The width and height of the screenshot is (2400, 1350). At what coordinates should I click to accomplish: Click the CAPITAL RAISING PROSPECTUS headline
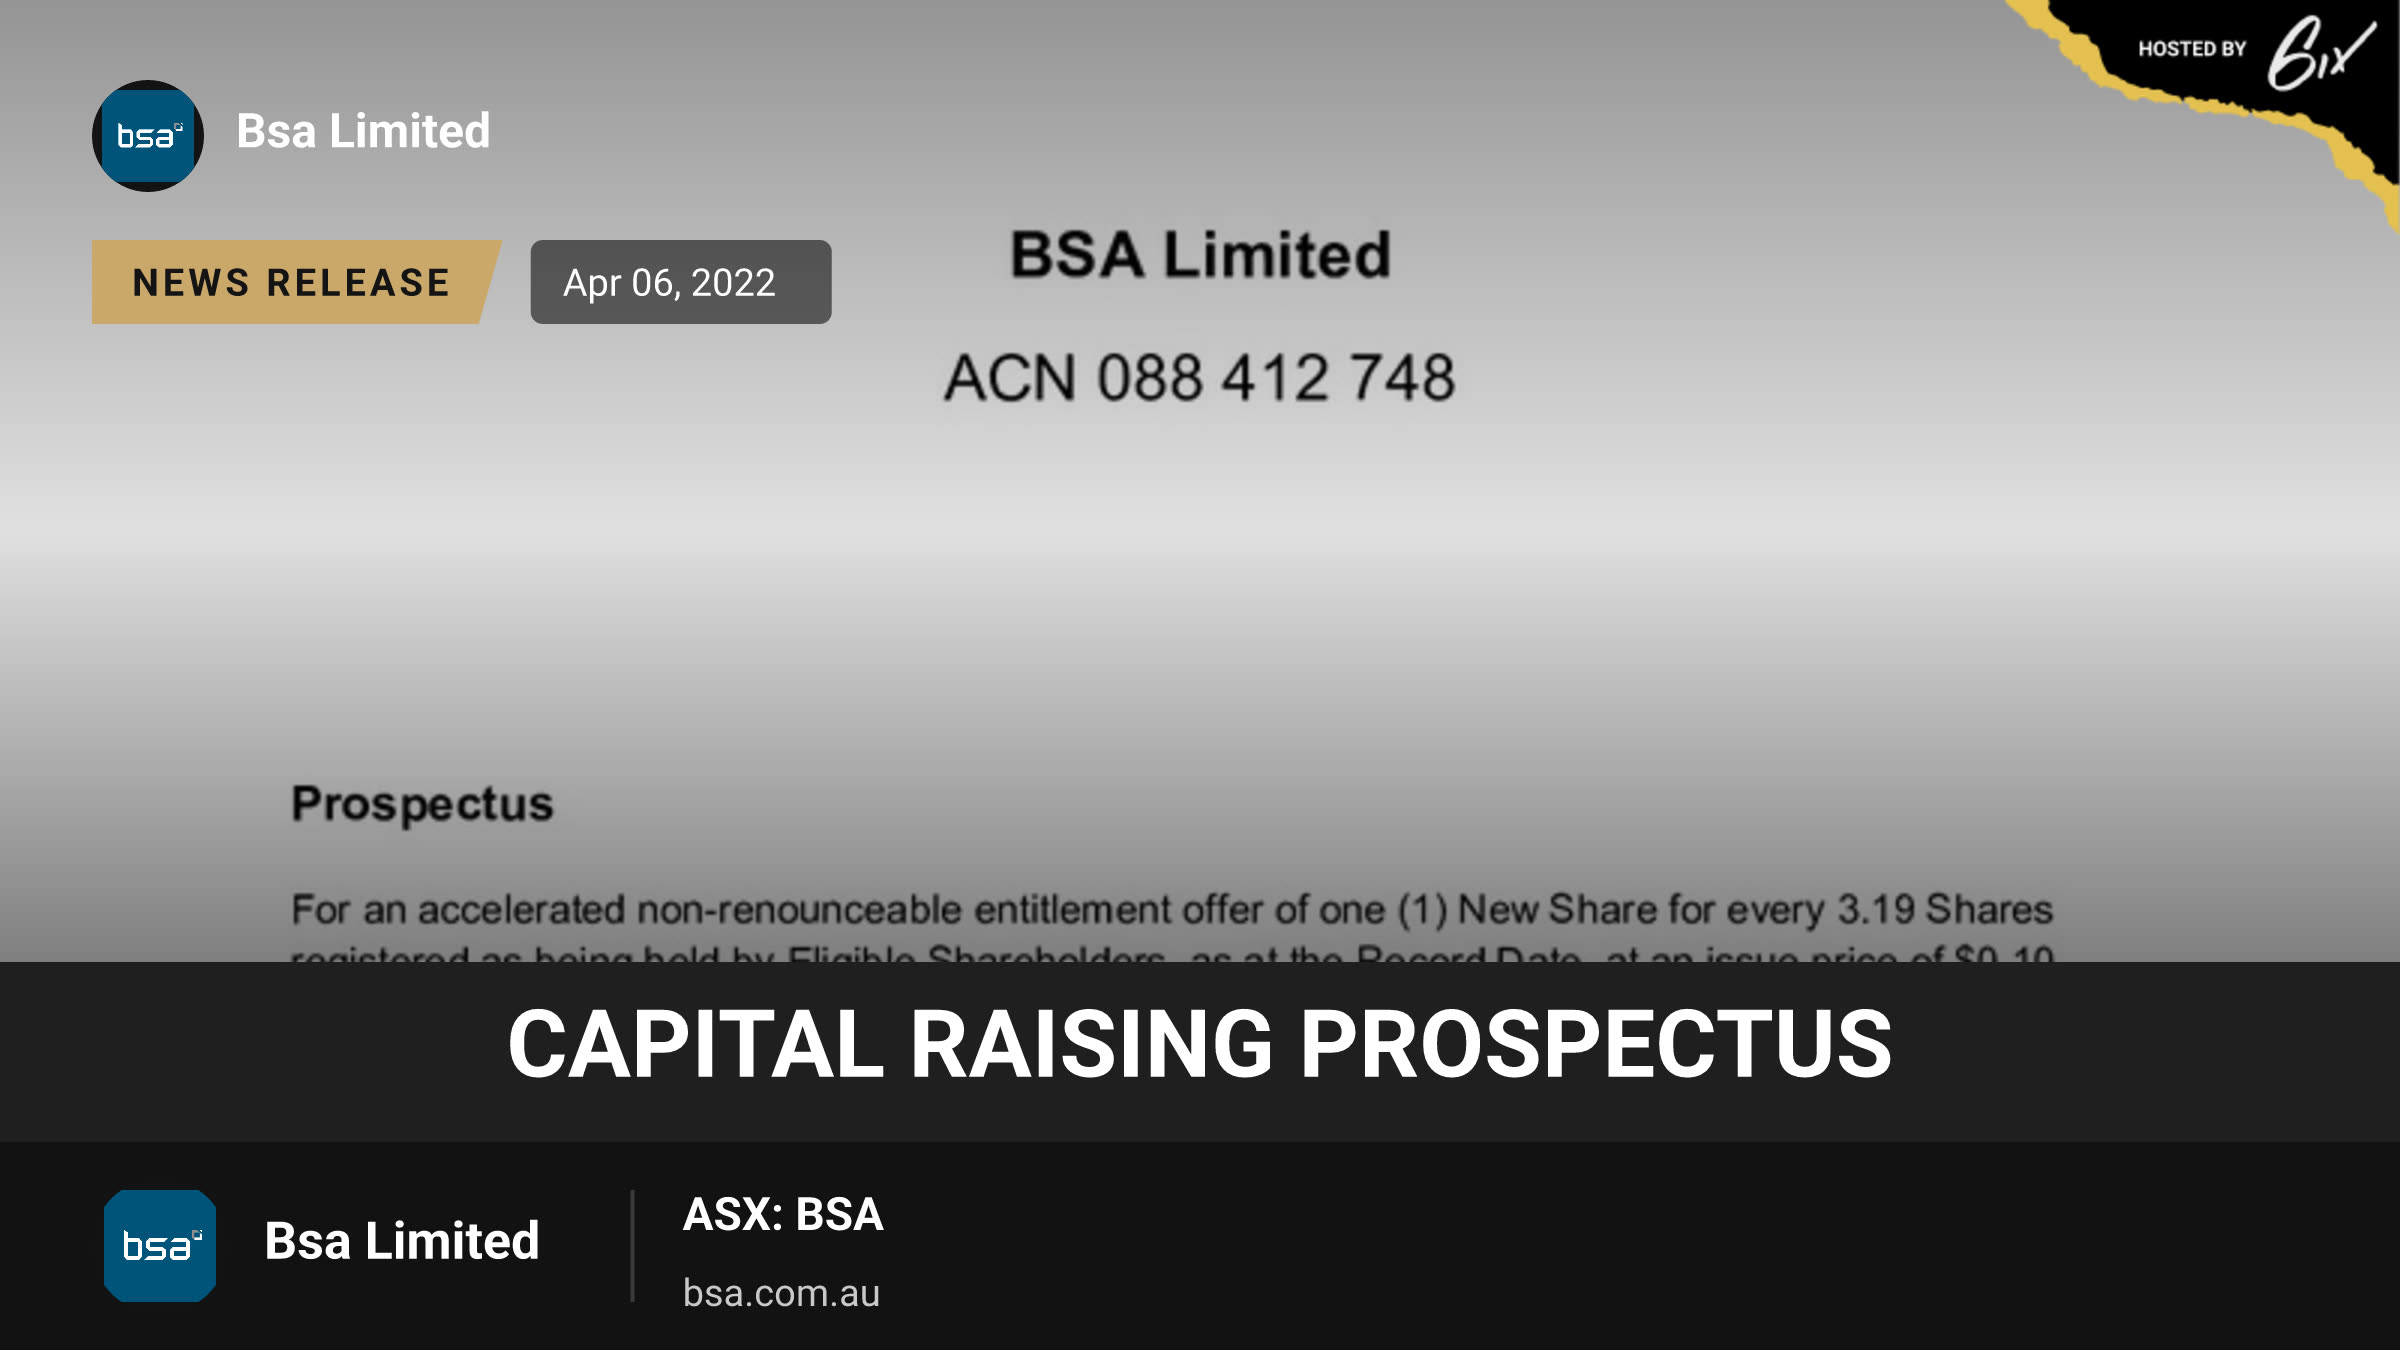(1200, 1044)
